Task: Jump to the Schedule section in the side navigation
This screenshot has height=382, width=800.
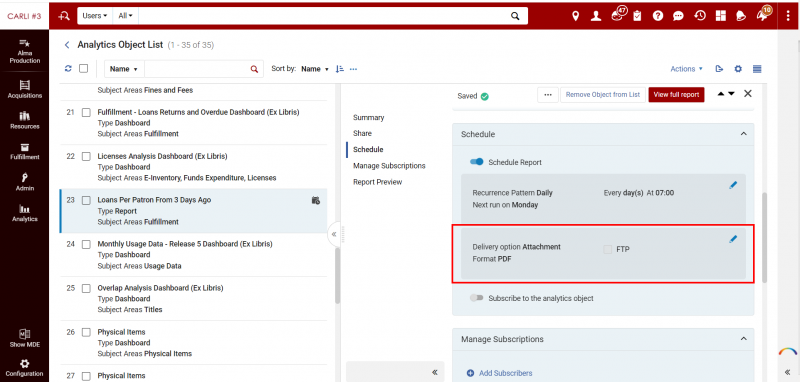Action: pyautogui.click(x=368, y=149)
